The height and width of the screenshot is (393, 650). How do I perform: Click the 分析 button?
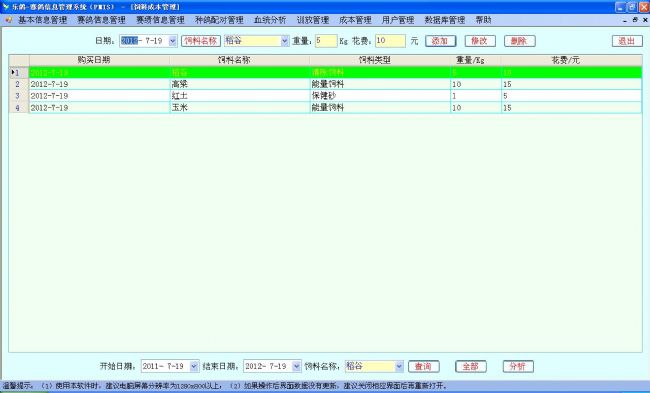point(518,366)
